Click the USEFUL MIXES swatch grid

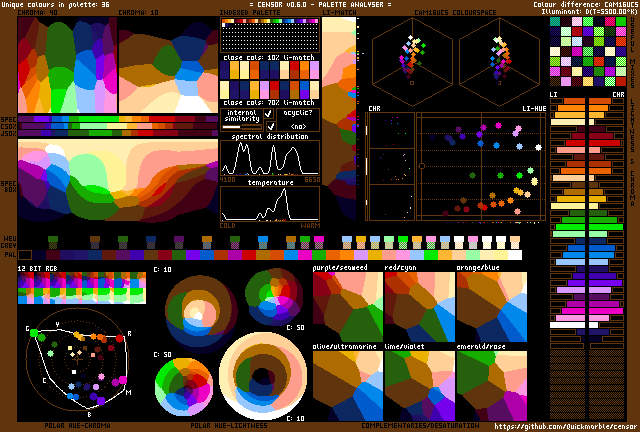pos(588,51)
